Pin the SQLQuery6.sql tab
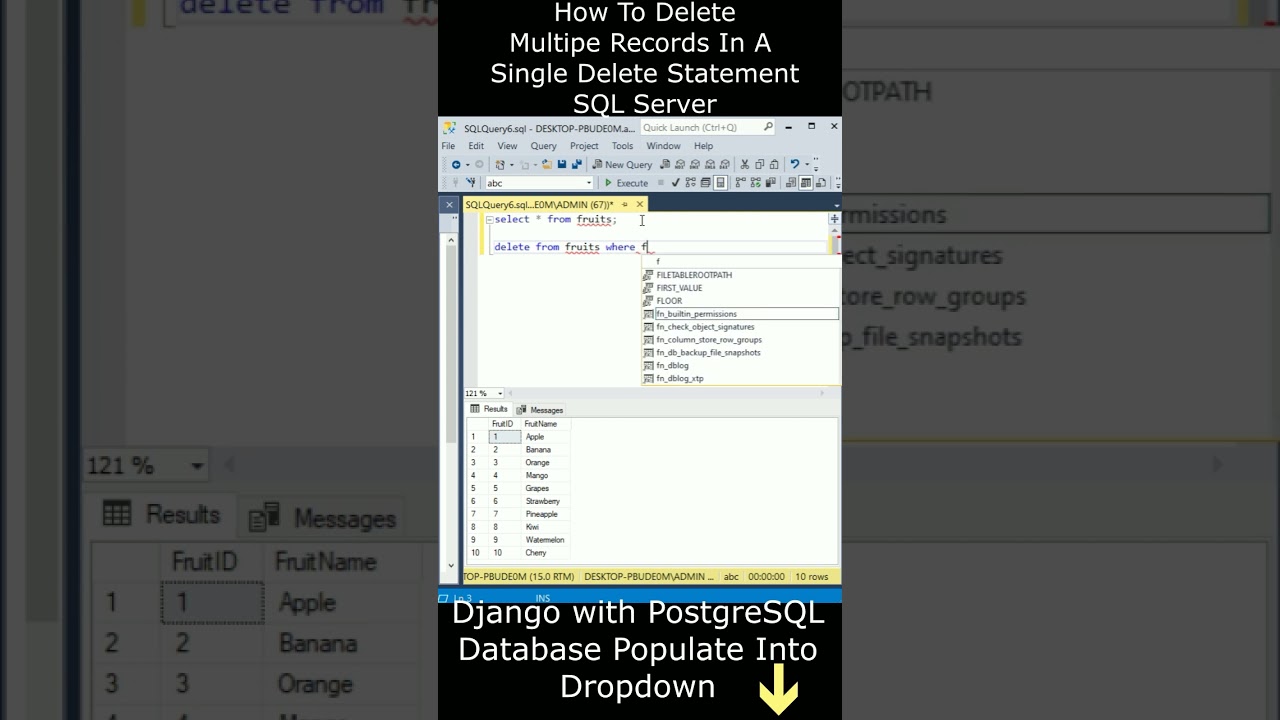This screenshot has width=1280, height=720. pyautogui.click(x=625, y=204)
